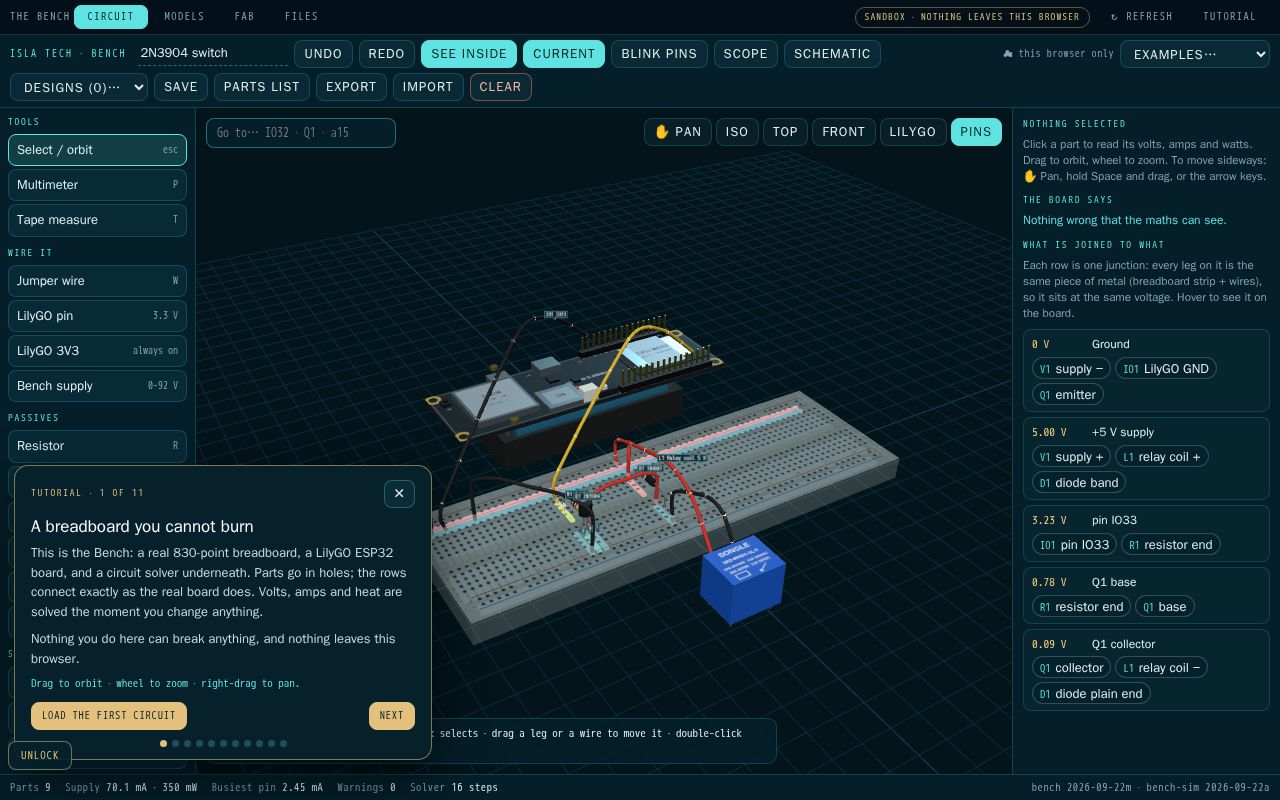
Task: Open the PARTS LIST
Action: click(262, 87)
